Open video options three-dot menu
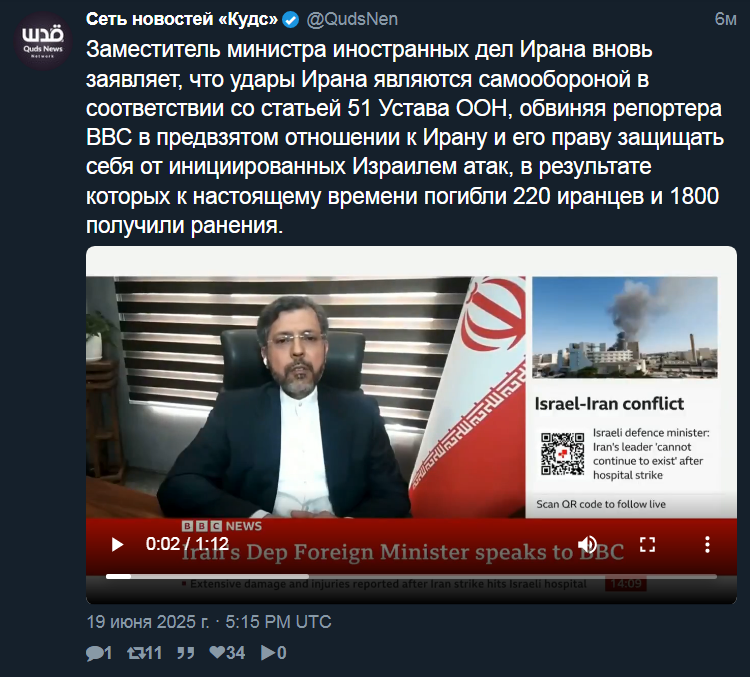Screen dimensions: 750x677 (x=707, y=544)
